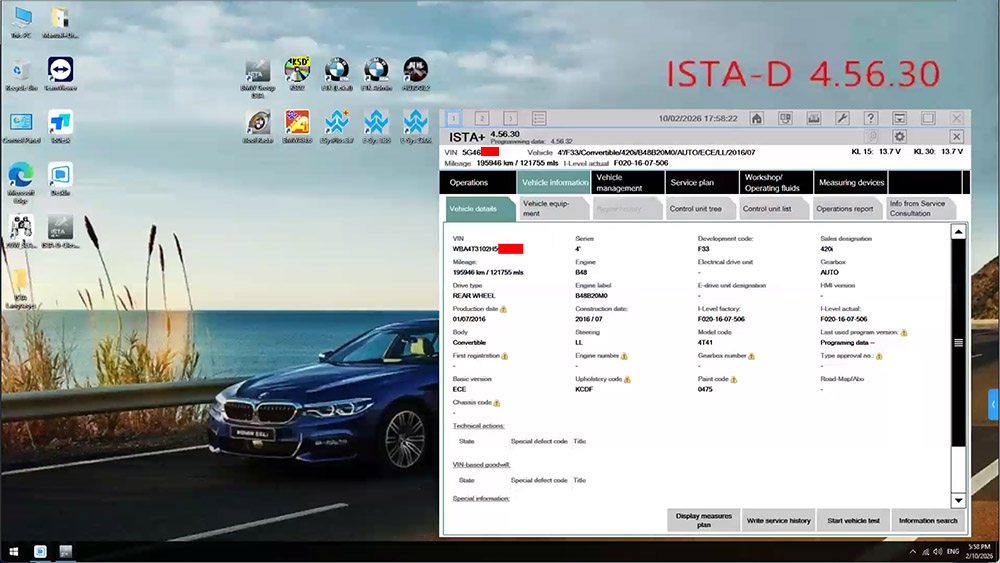Open the wrench tools icon
1000x563 pixels.
click(842, 118)
